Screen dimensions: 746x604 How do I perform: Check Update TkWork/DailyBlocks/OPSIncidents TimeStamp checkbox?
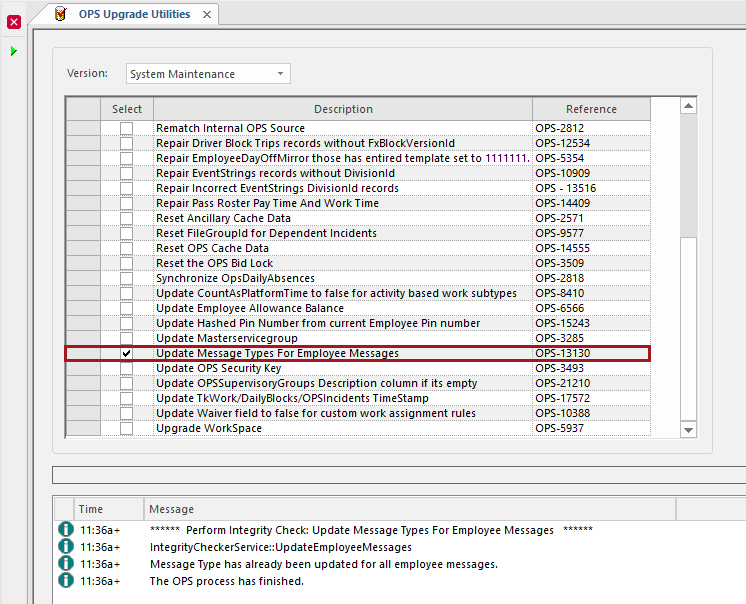point(127,398)
